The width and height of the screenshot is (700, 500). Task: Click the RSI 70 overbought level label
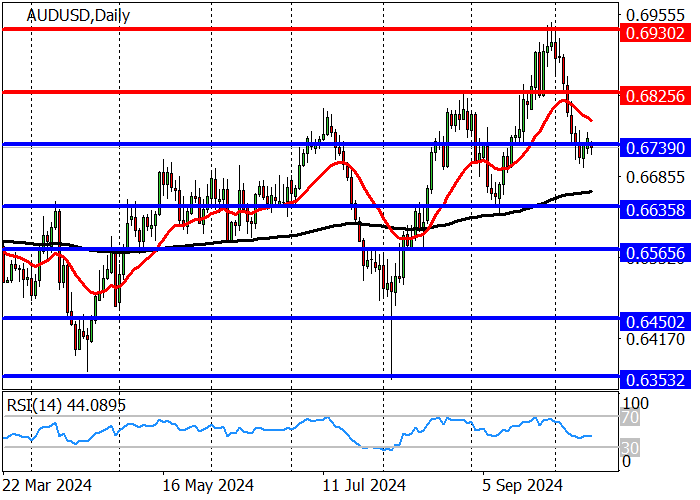tap(631, 418)
